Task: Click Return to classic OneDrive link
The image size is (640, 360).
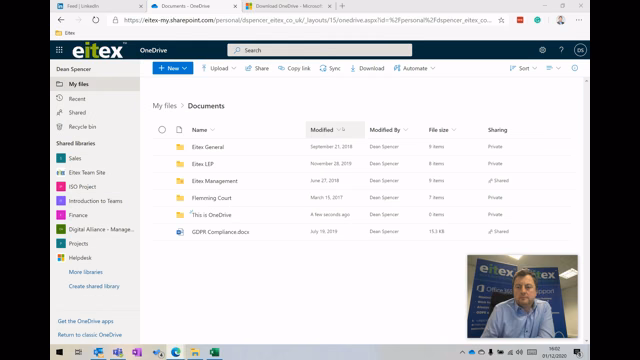Action: click(x=90, y=335)
